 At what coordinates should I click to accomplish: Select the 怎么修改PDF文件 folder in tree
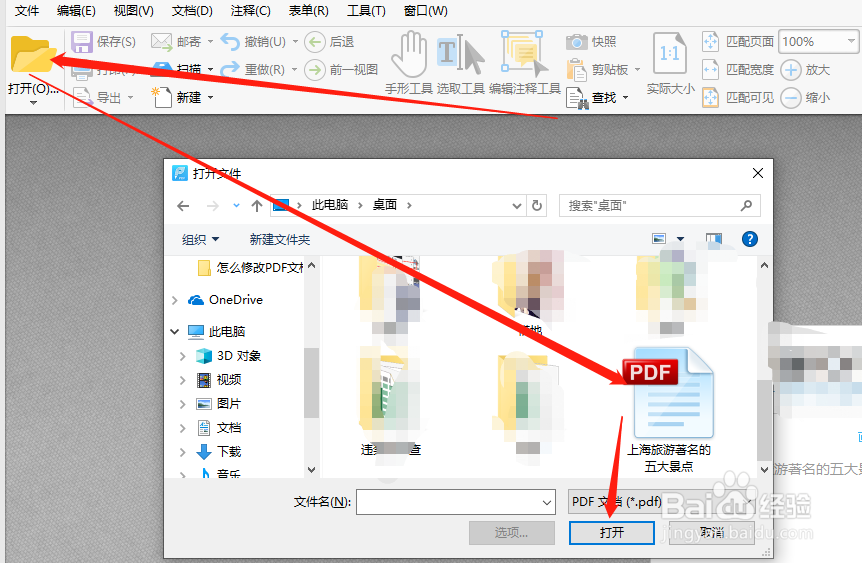pos(250,268)
